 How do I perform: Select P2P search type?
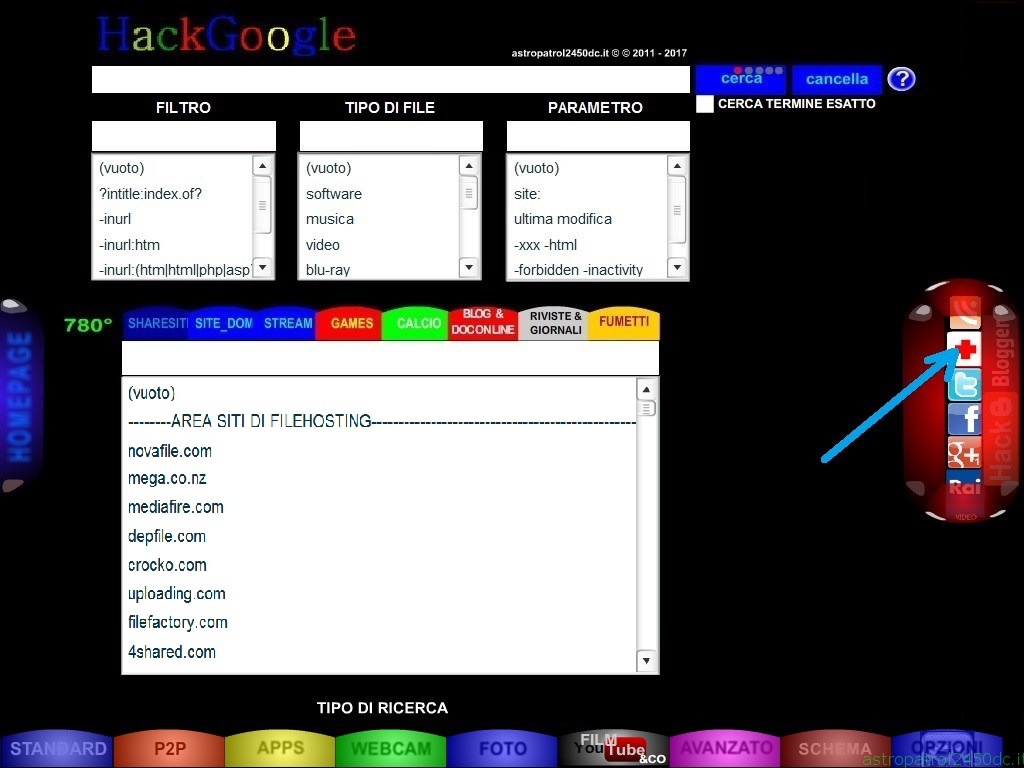pos(169,748)
